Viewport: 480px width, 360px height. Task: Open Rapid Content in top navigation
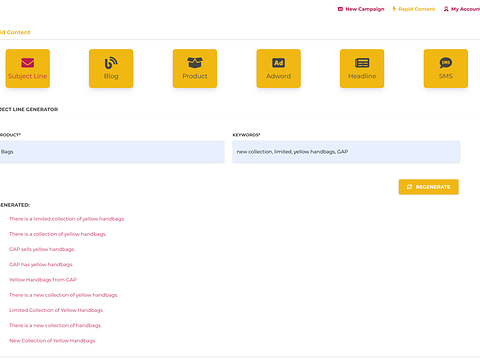[414, 9]
